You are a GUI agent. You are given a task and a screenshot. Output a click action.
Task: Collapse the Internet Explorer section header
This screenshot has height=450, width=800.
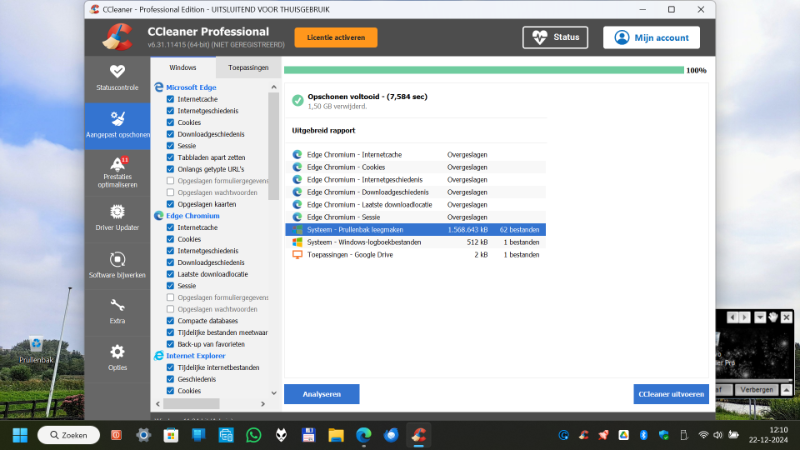(192, 355)
